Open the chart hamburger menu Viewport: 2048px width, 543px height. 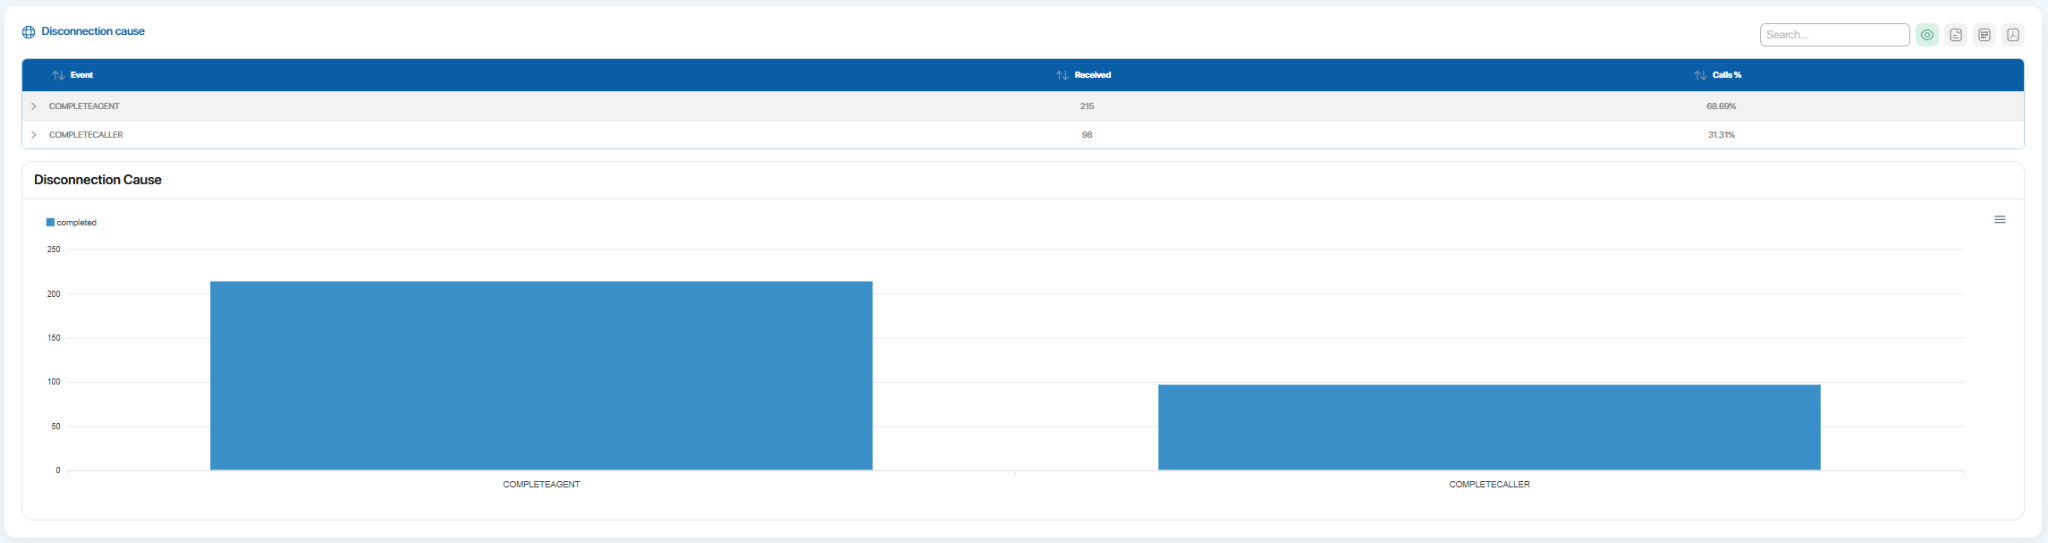tap(2000, 220)
